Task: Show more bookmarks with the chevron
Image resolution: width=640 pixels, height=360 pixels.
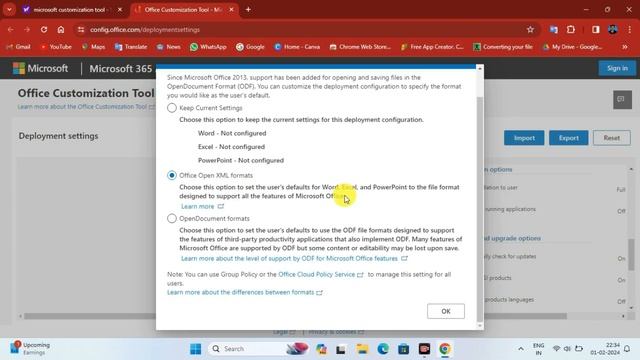Action: coord(625,47)
